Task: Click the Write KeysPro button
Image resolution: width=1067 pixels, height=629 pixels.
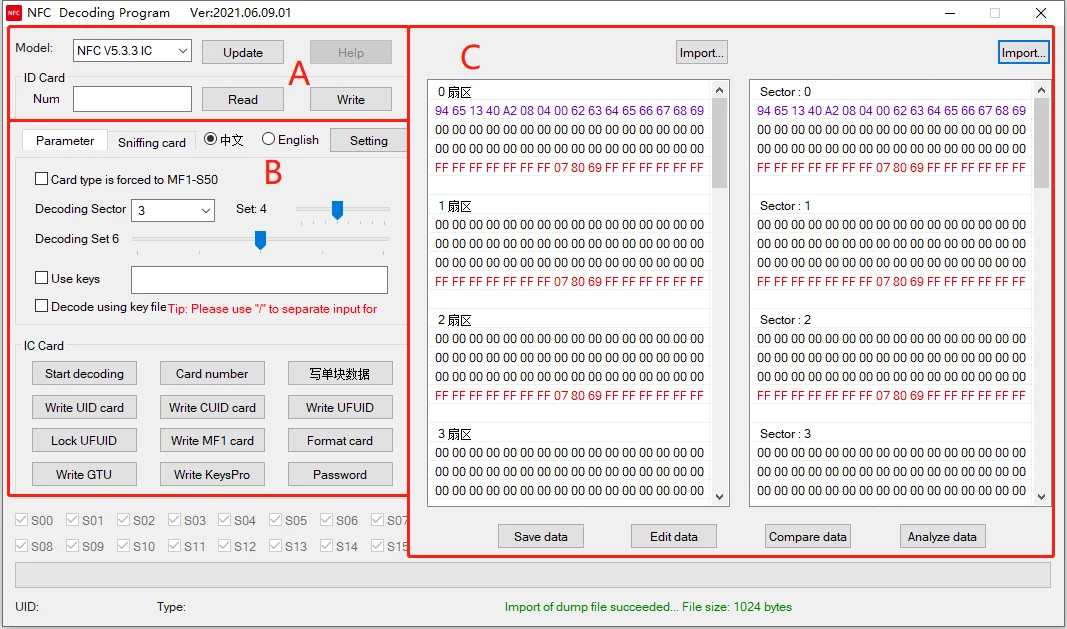Action: [212, 474]
